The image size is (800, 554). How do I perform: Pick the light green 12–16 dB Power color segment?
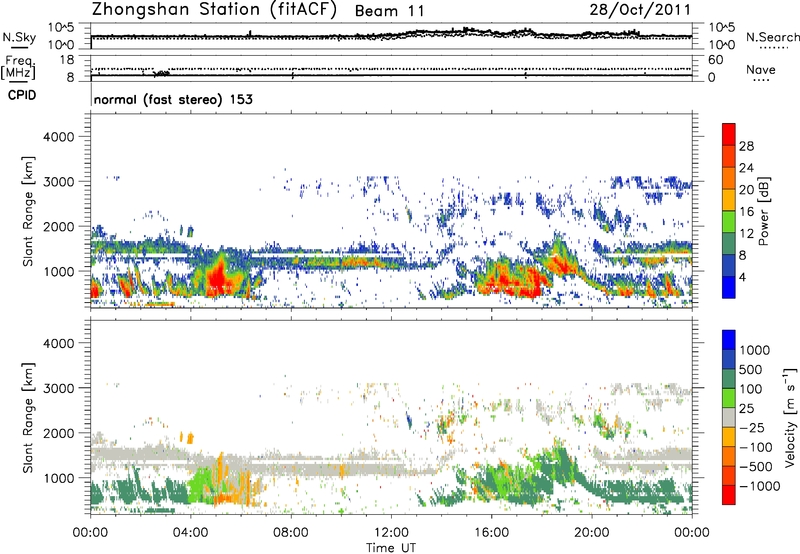pos(729,221)
